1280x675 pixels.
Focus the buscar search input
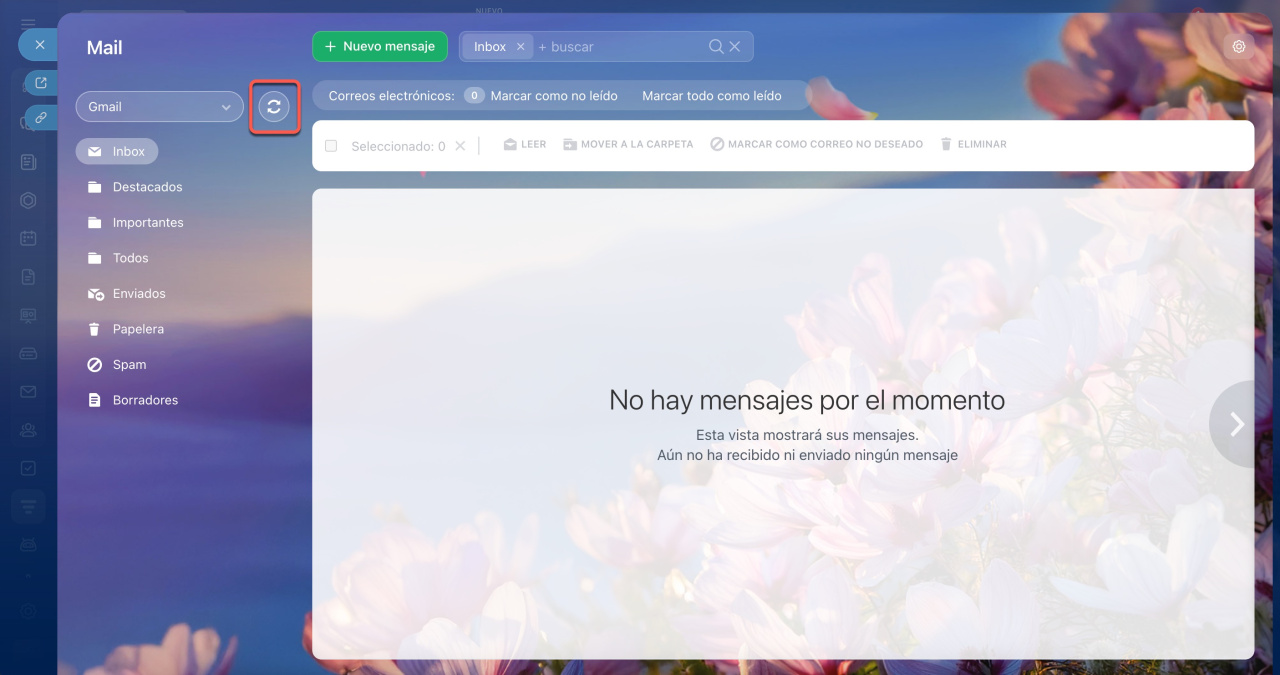[x=620, y=47]
